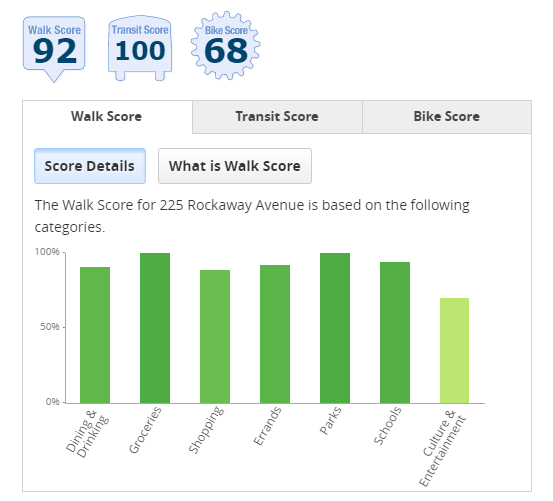Click the Dining & Drinking axis label
This screenshot has width=553, height=501.
(87, 434)
